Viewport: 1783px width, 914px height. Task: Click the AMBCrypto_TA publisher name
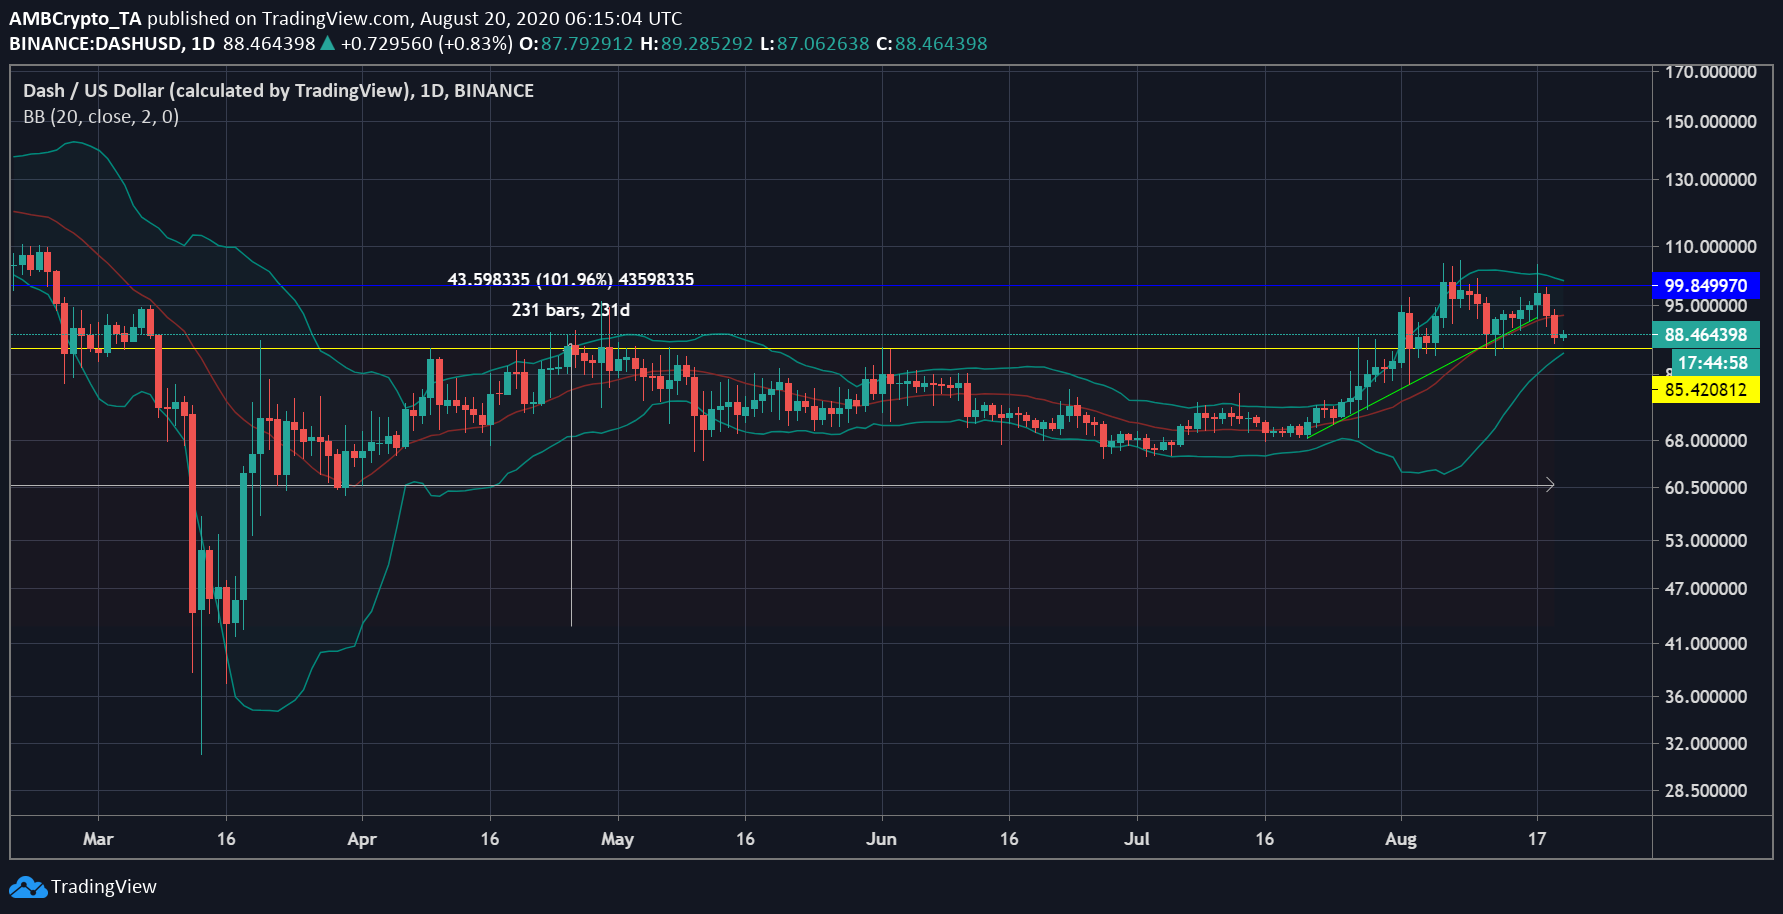(x=75, y=18)
